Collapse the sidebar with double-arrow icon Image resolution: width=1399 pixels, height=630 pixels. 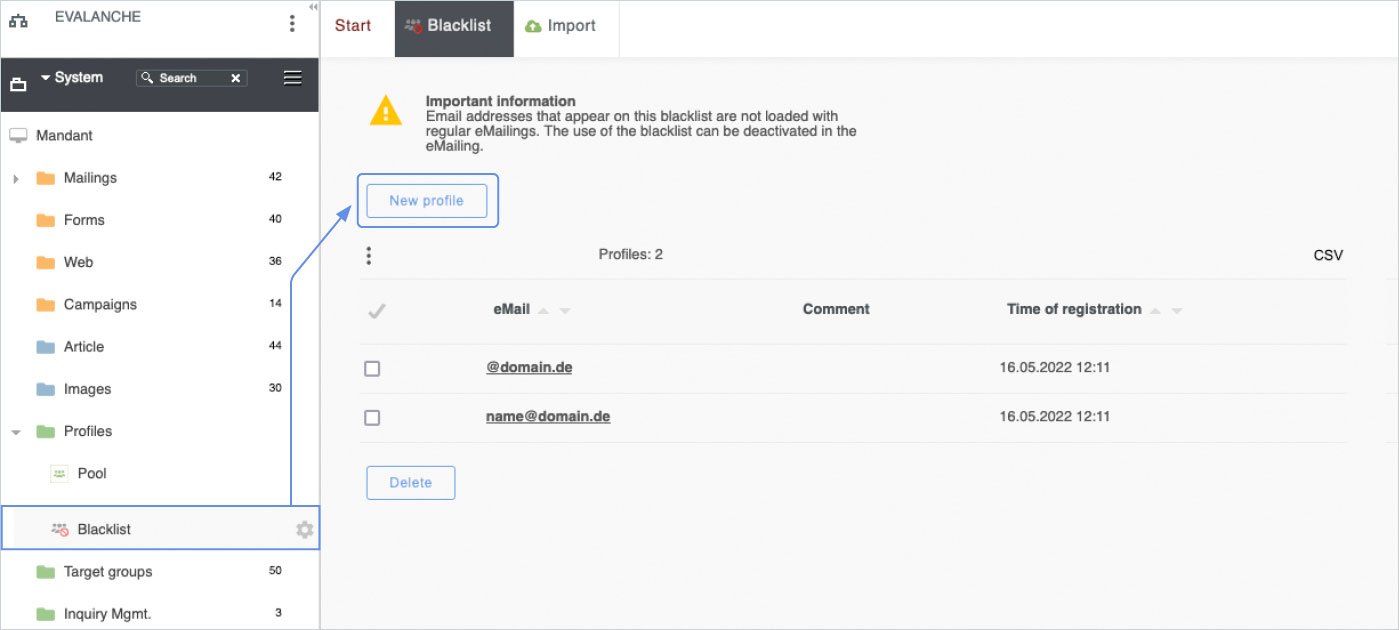point(313,7)
